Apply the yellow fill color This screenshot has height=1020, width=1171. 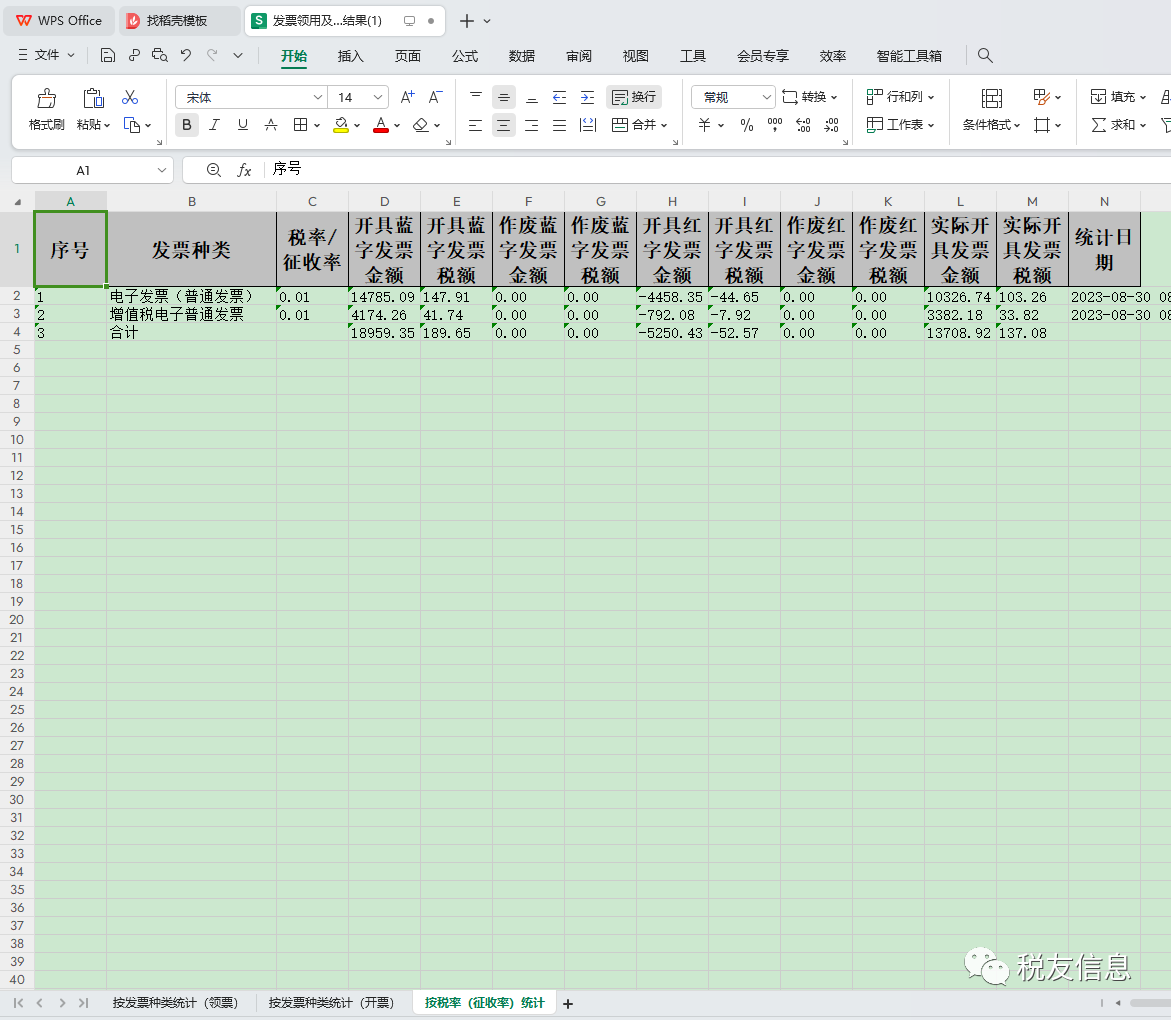[x=341, y=125]
